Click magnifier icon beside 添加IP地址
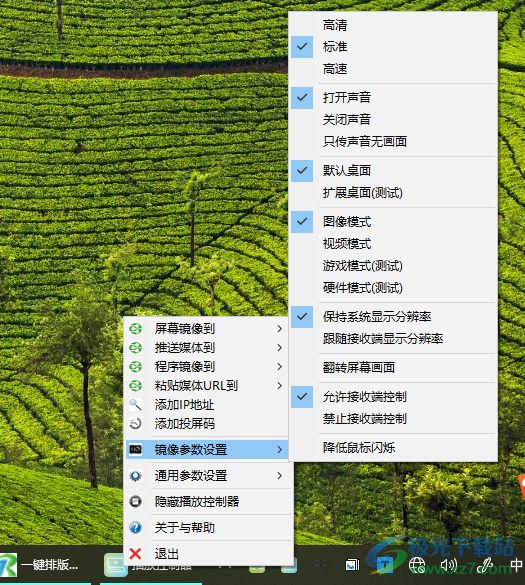The image size is (525, 585). 135,404
